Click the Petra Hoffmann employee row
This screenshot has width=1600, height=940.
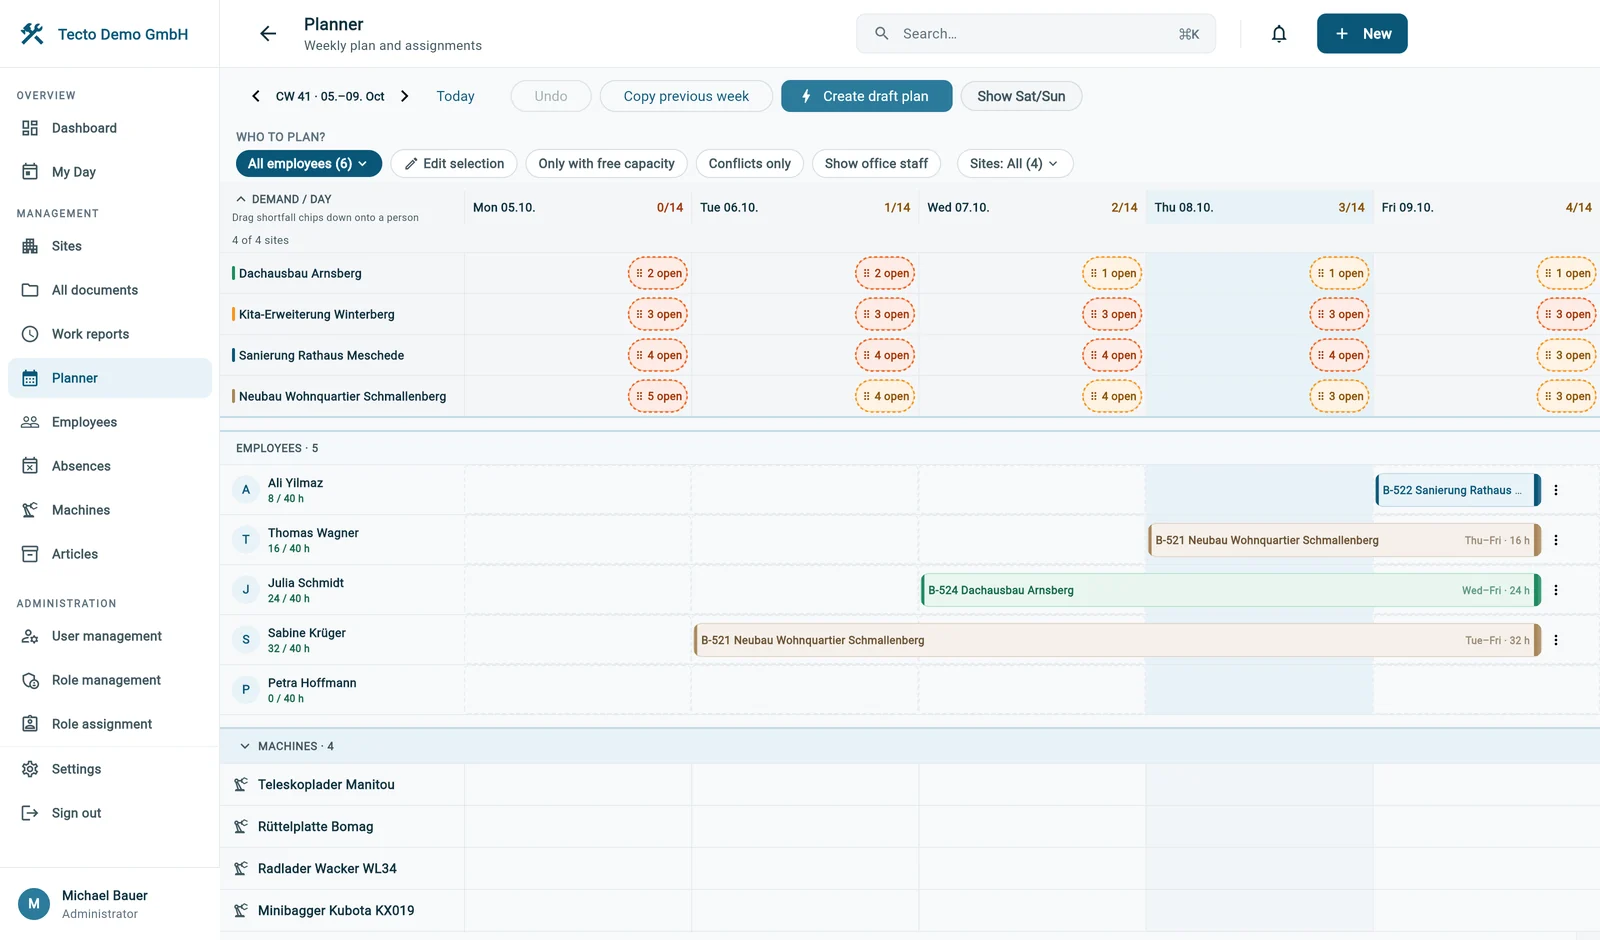[909, 690]
